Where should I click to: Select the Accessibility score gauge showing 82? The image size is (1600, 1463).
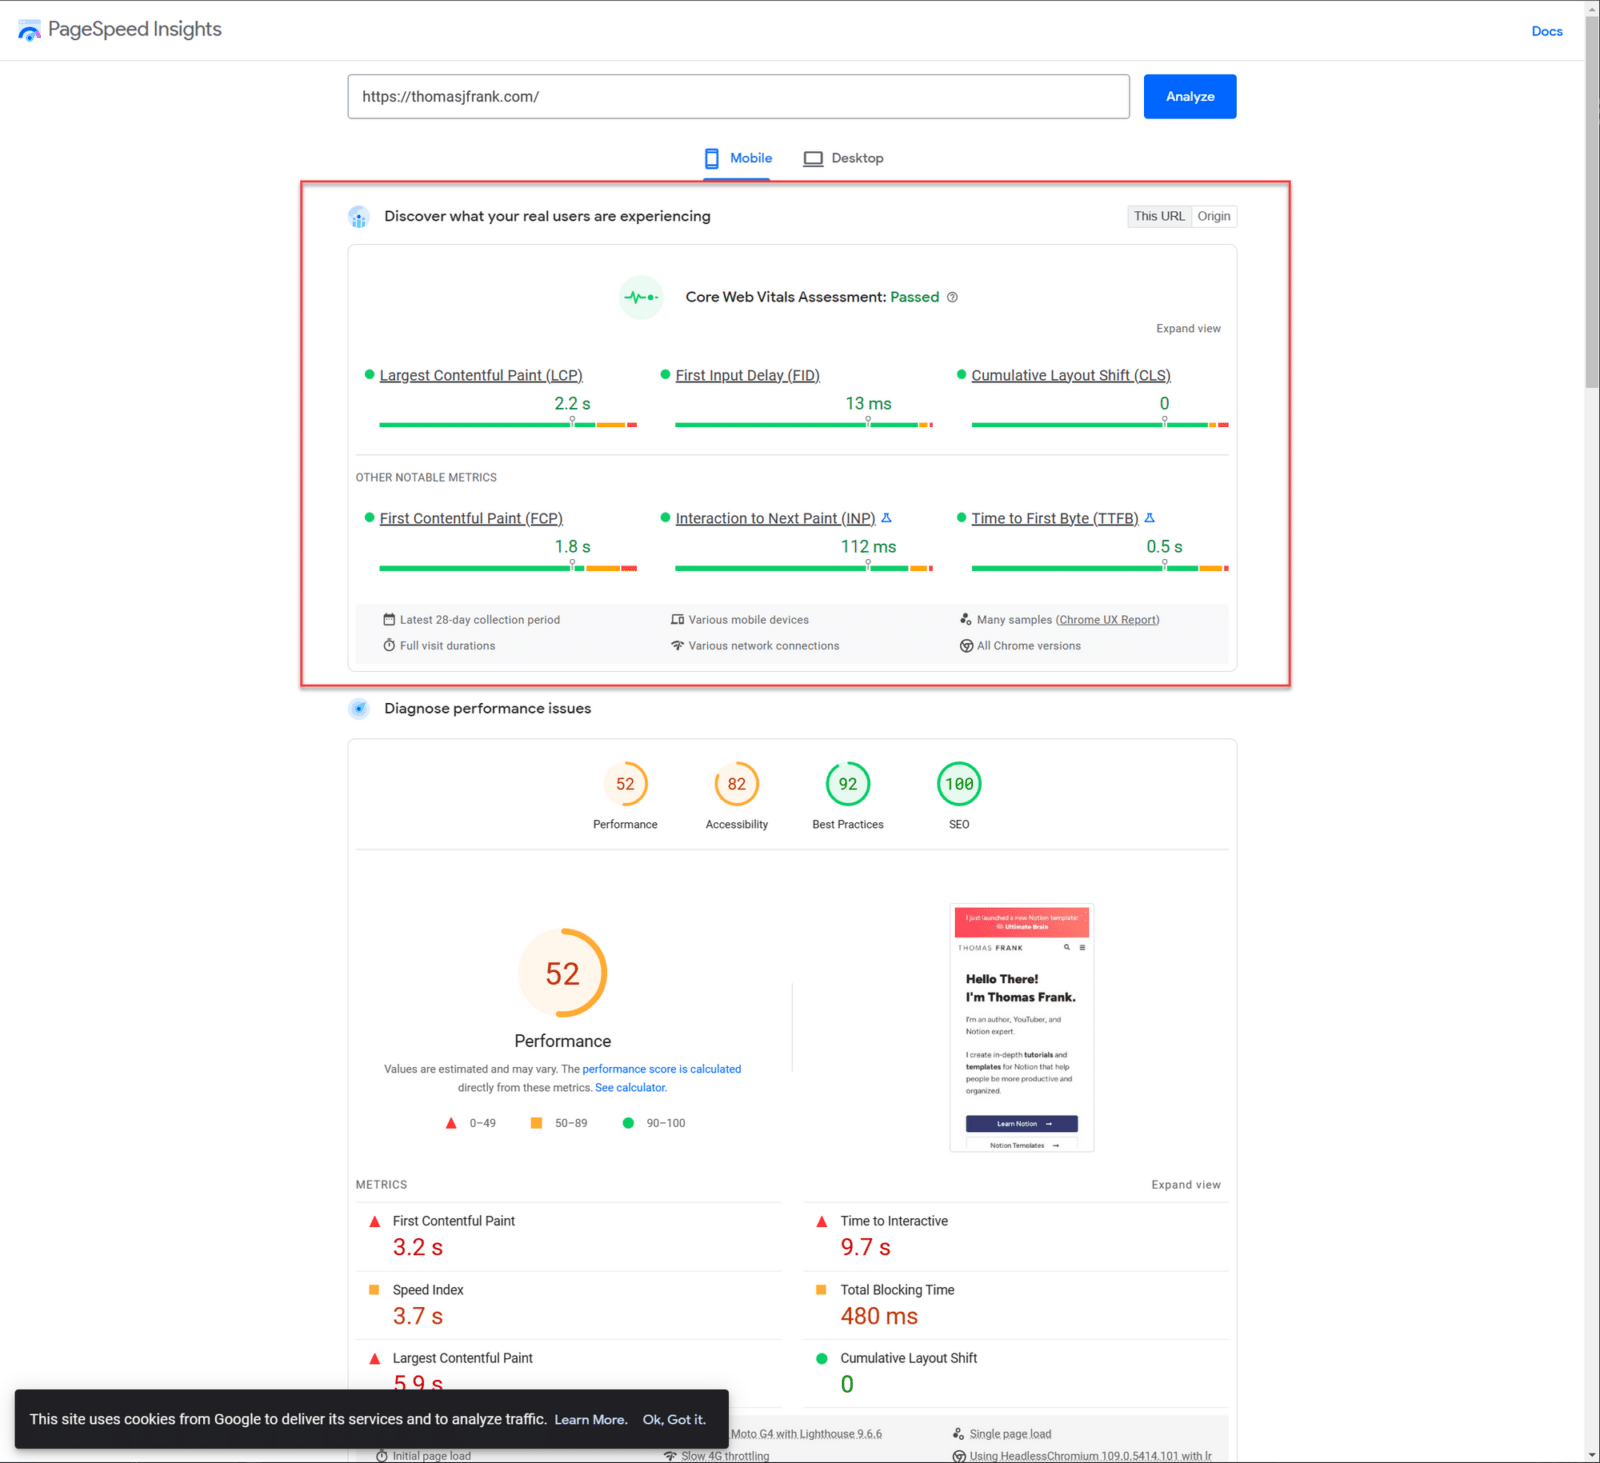click(x=736, y=784)
